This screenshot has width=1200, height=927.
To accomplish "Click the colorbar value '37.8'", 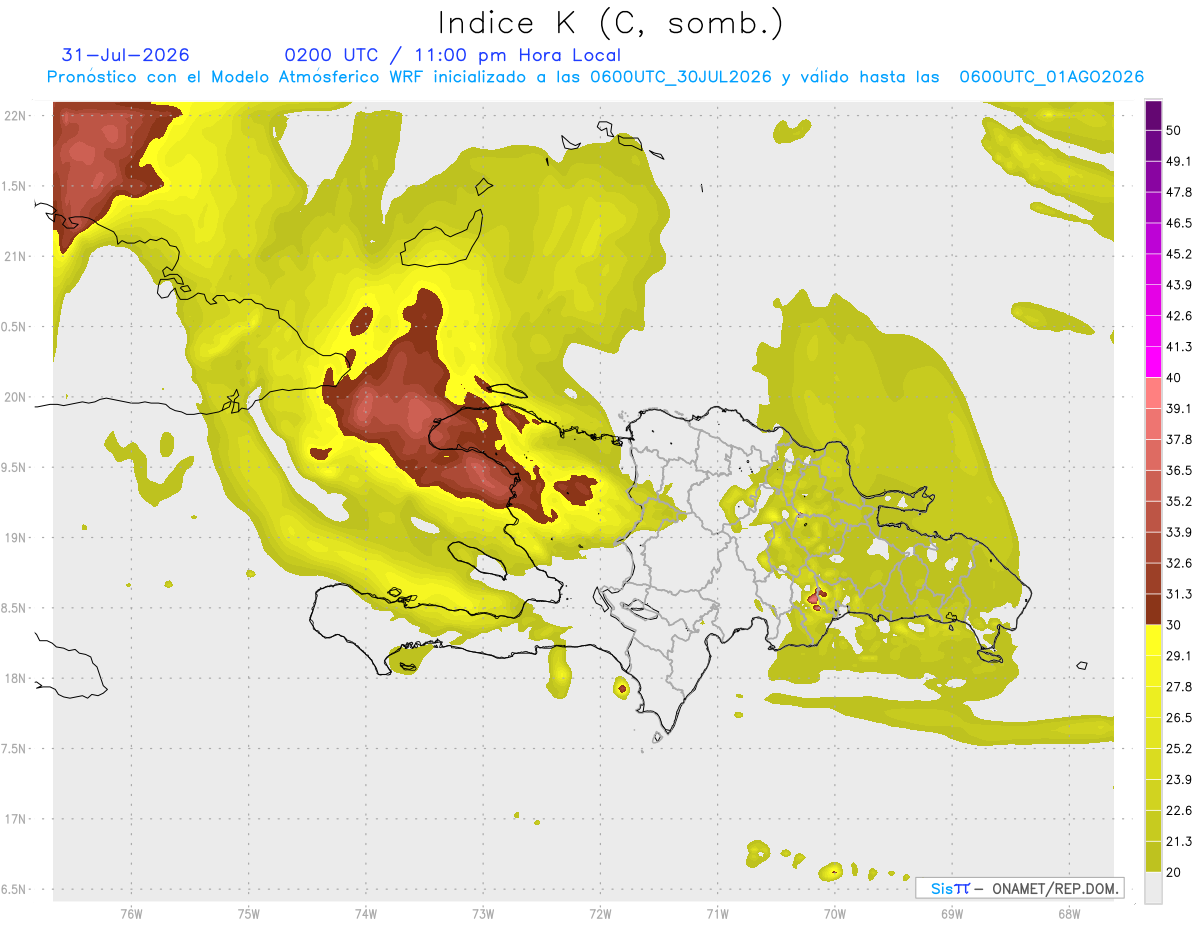I will click(1179, 439).
